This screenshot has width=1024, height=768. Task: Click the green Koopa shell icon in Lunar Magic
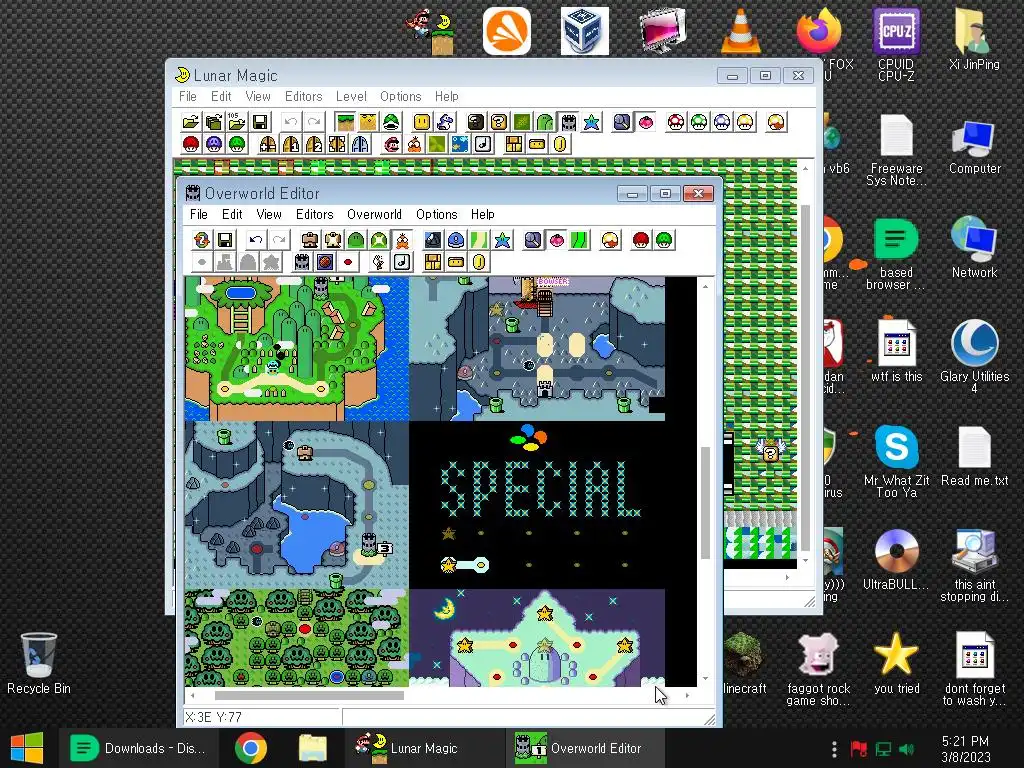(x=391, y=121)
